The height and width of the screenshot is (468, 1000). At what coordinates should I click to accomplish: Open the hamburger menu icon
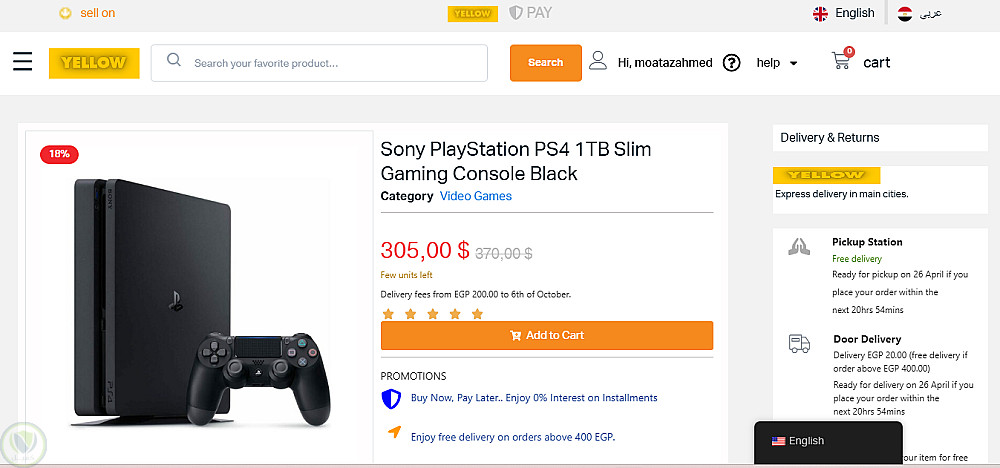click(23, 62)
